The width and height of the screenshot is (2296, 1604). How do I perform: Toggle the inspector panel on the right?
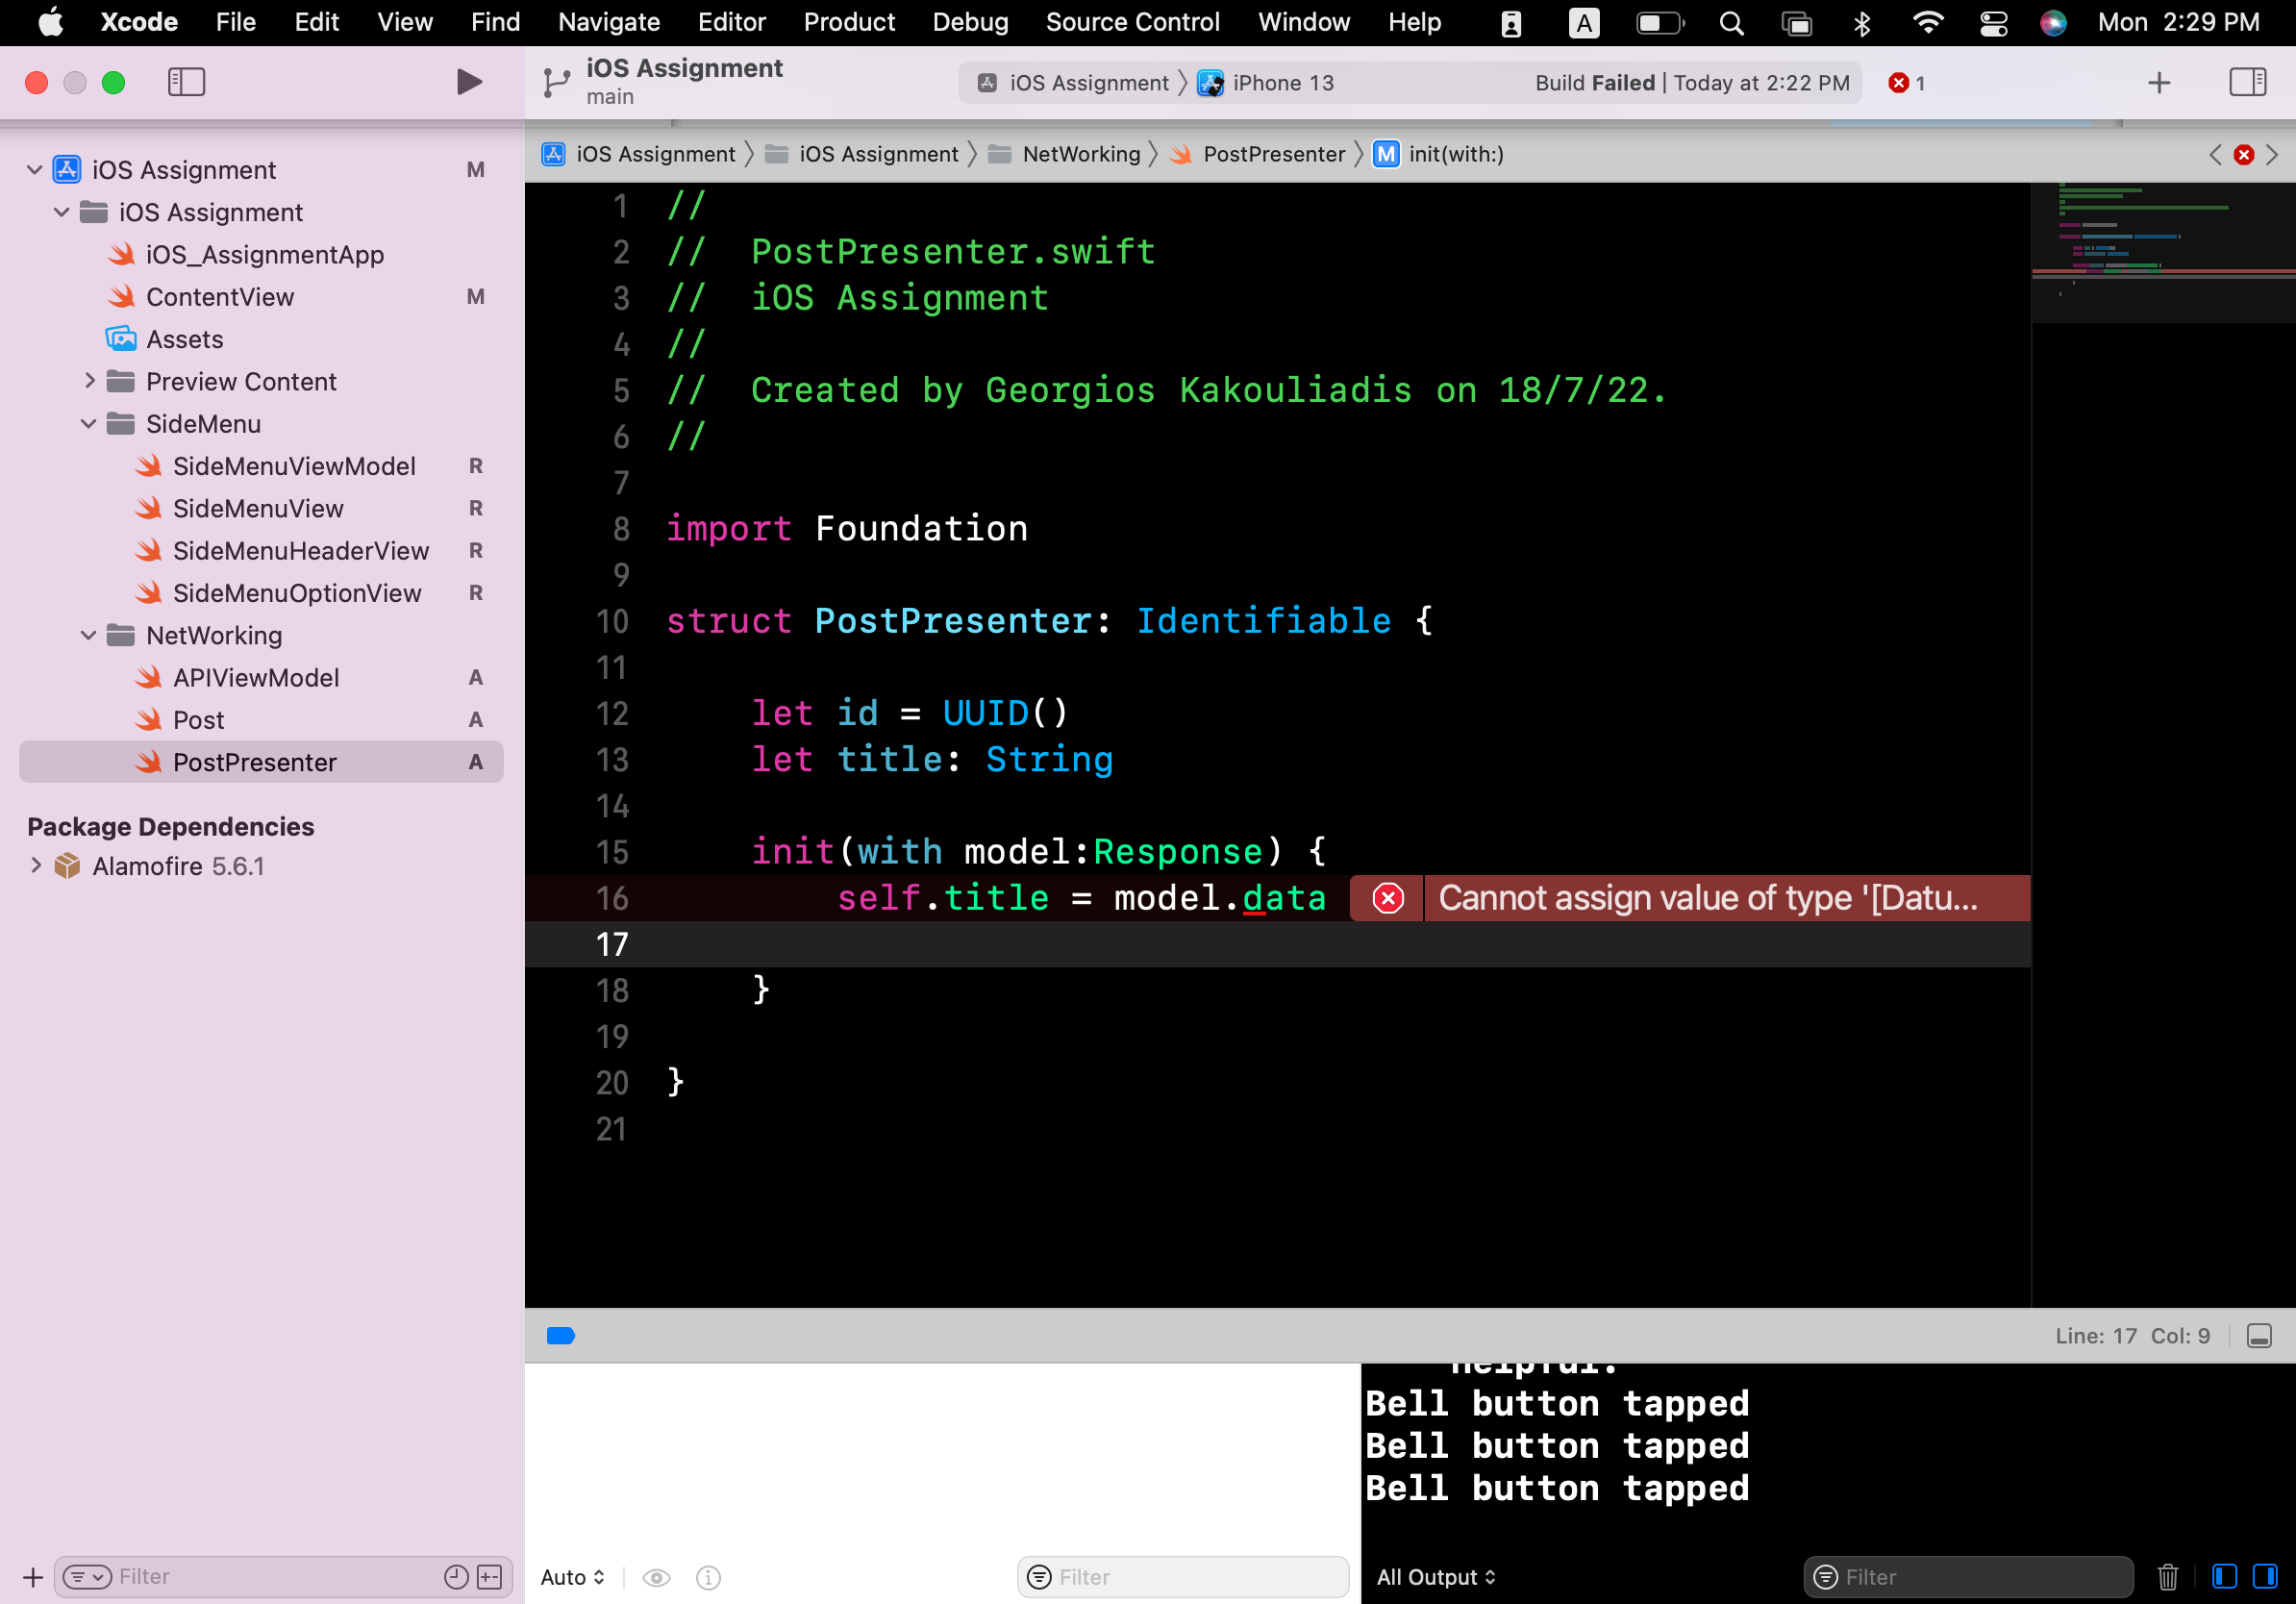coord(2247,82)
